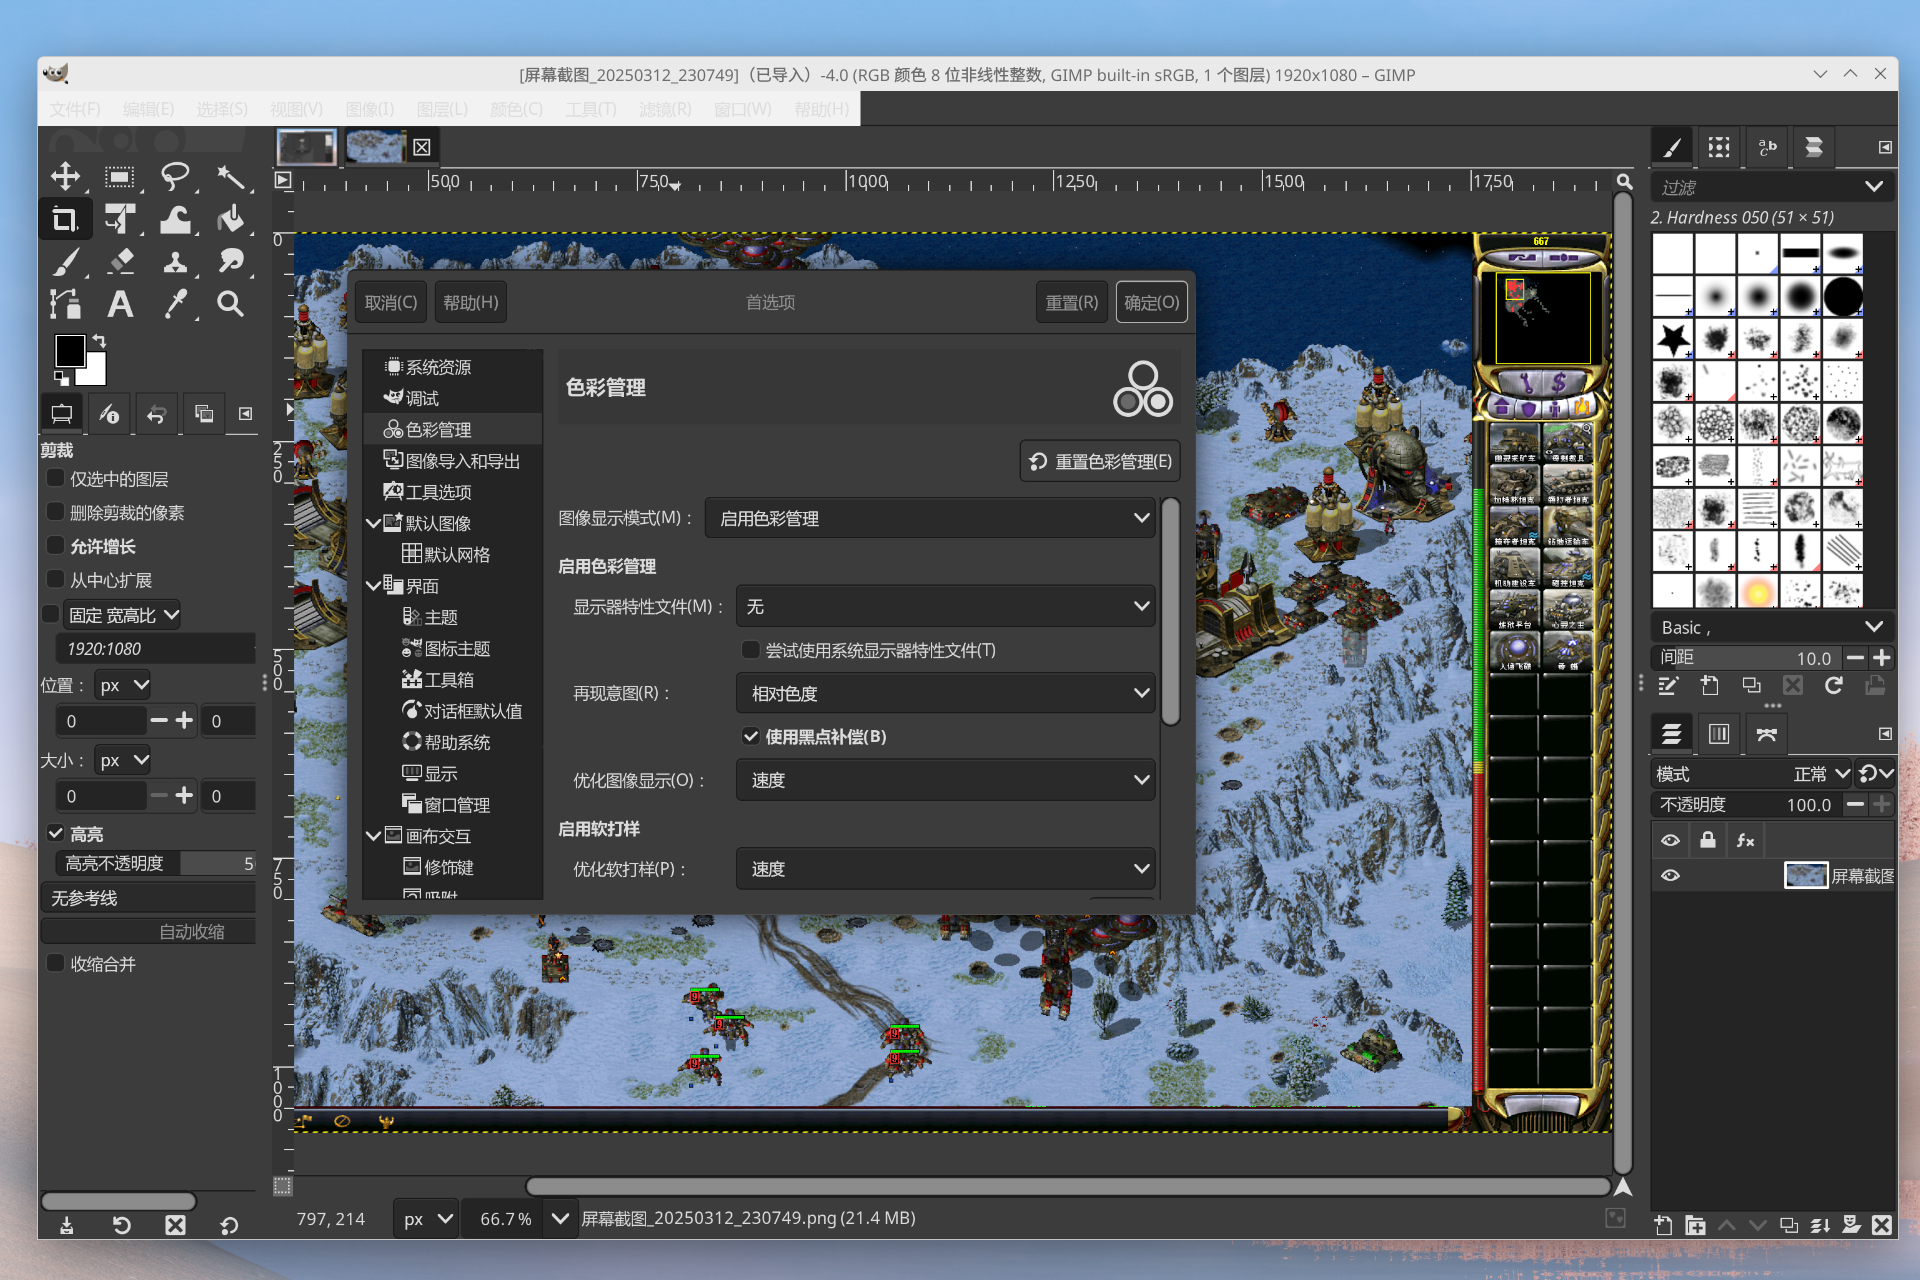
Task: Select the Paths tool
Action: pyautogui.click(x=65, y=304)
